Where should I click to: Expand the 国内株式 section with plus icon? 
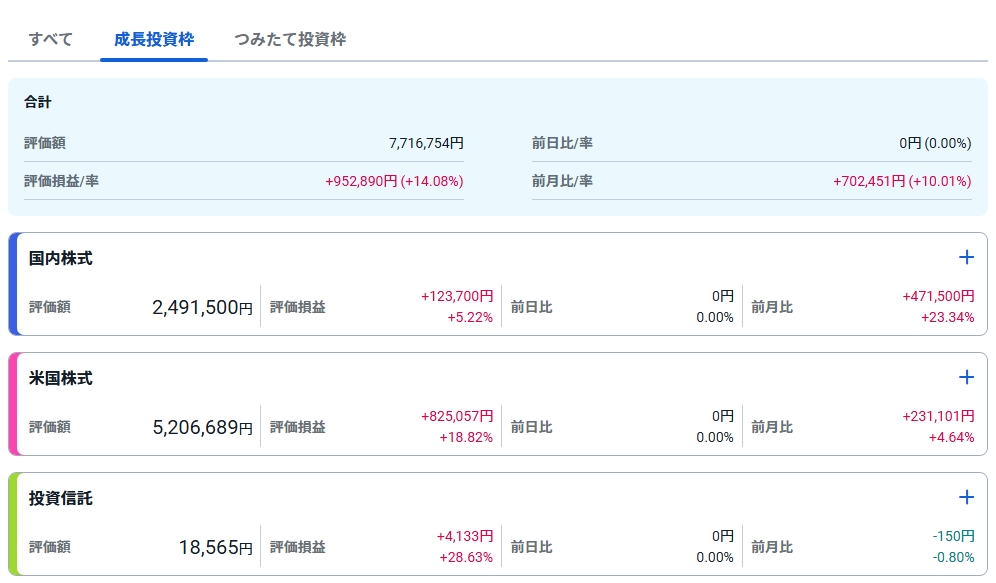point(966,258)
